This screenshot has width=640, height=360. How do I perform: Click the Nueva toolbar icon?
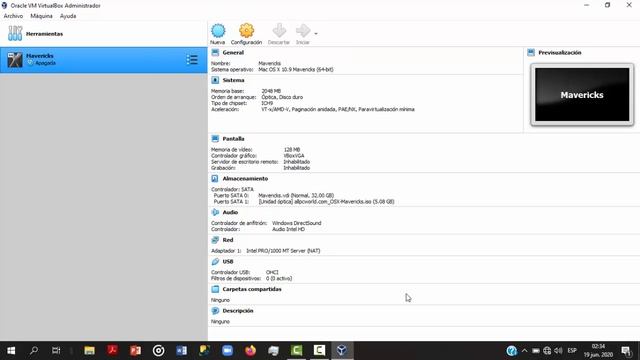[218, 31]
